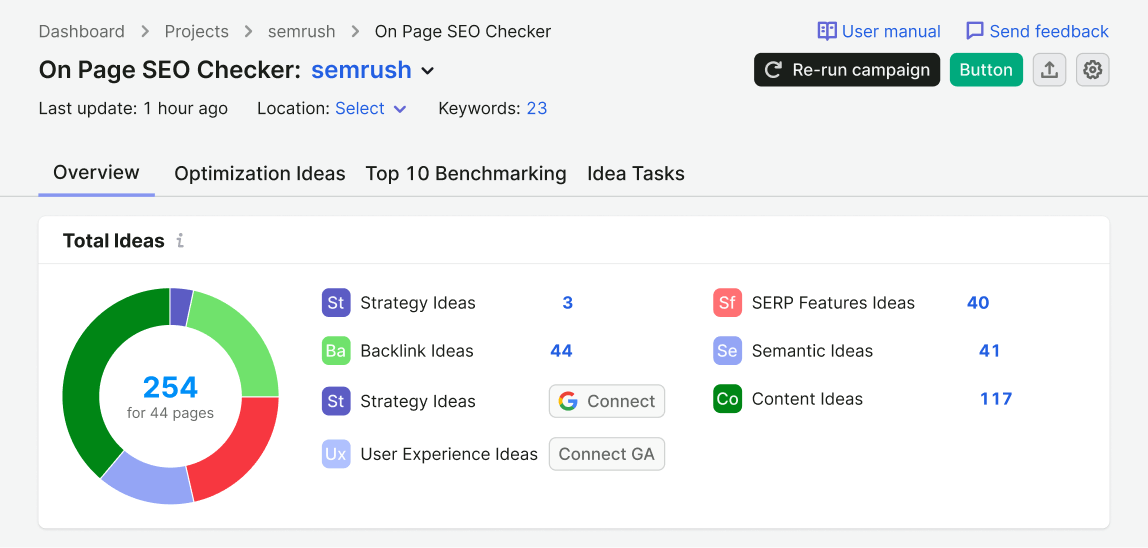Click the Google Connect button
Image resolution: width=1148 pixels, height=548 pixels.
click(607, 401)
